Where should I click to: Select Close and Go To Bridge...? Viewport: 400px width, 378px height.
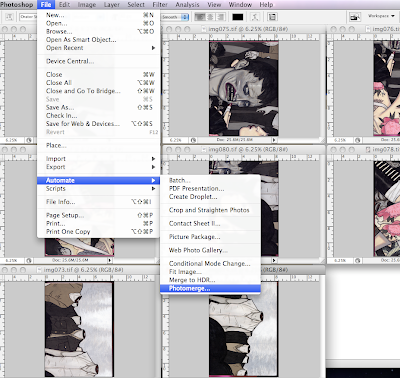pos(98,91)
